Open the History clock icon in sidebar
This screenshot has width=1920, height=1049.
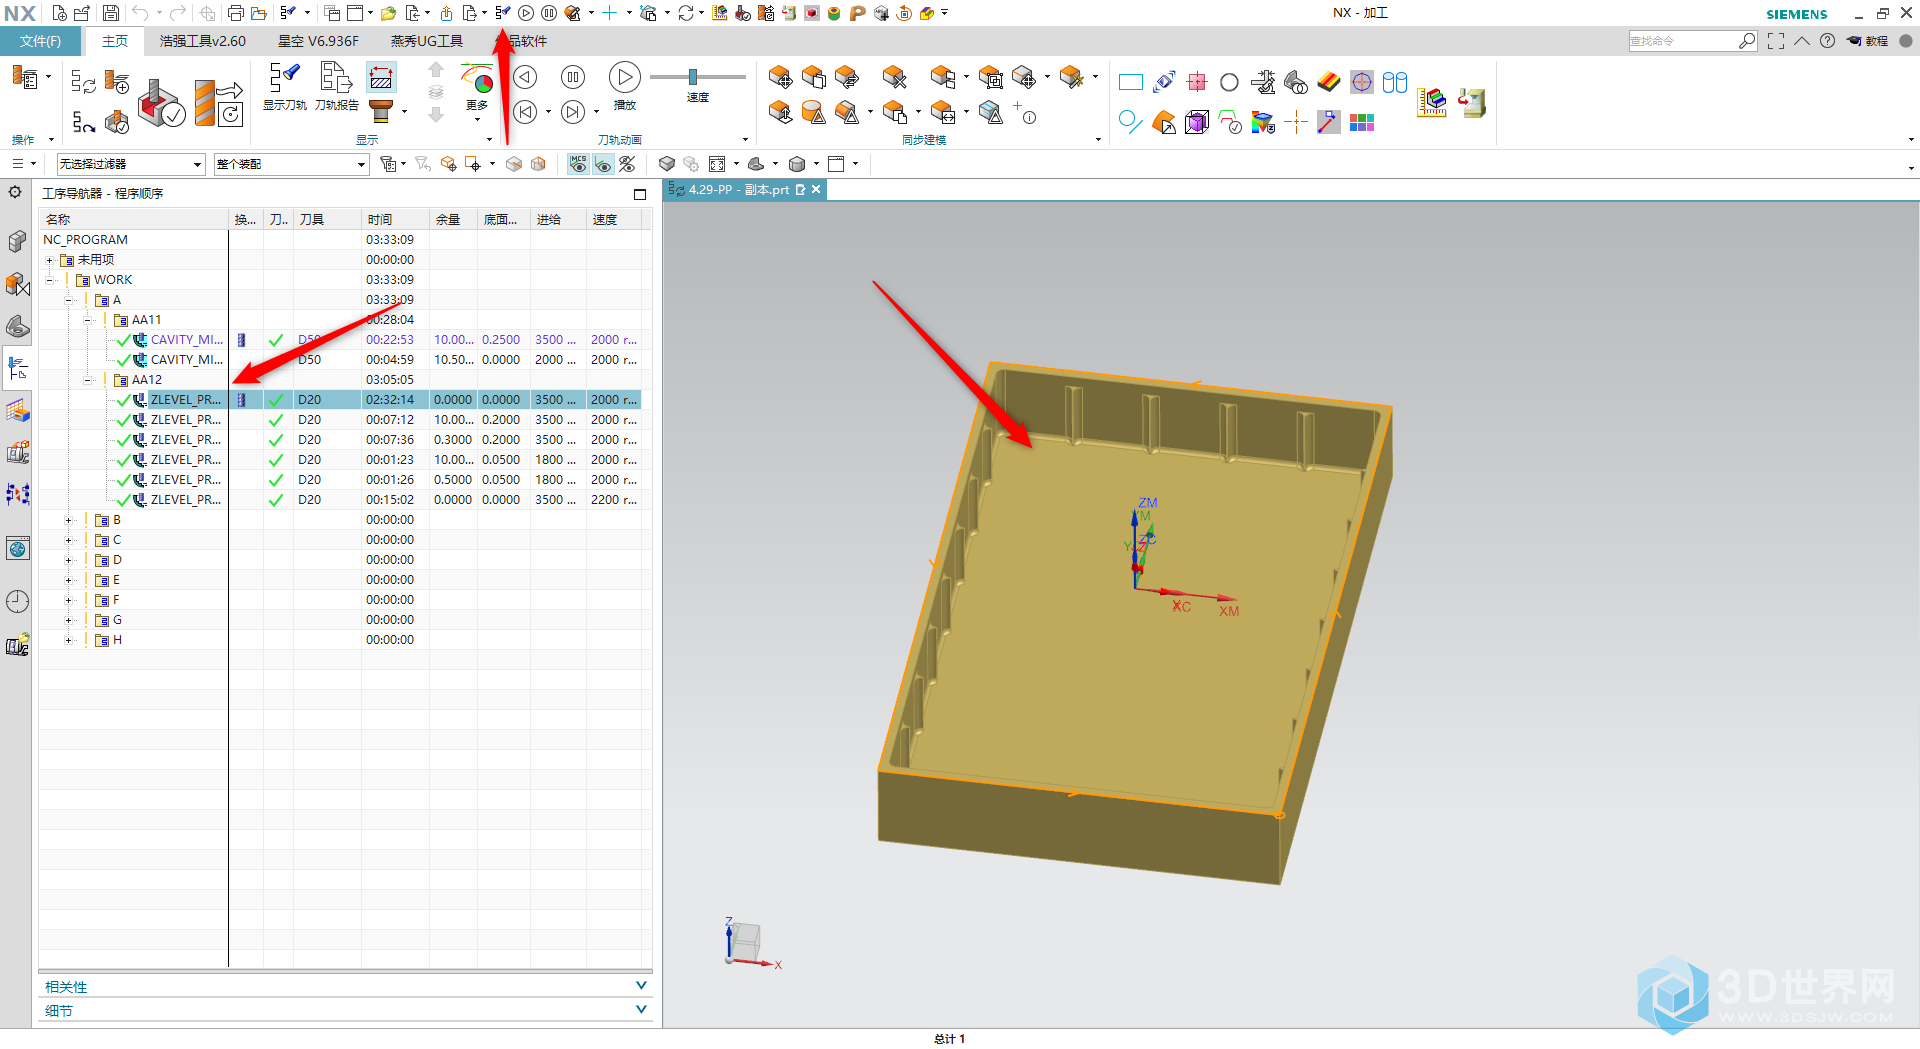pos(17,601)
